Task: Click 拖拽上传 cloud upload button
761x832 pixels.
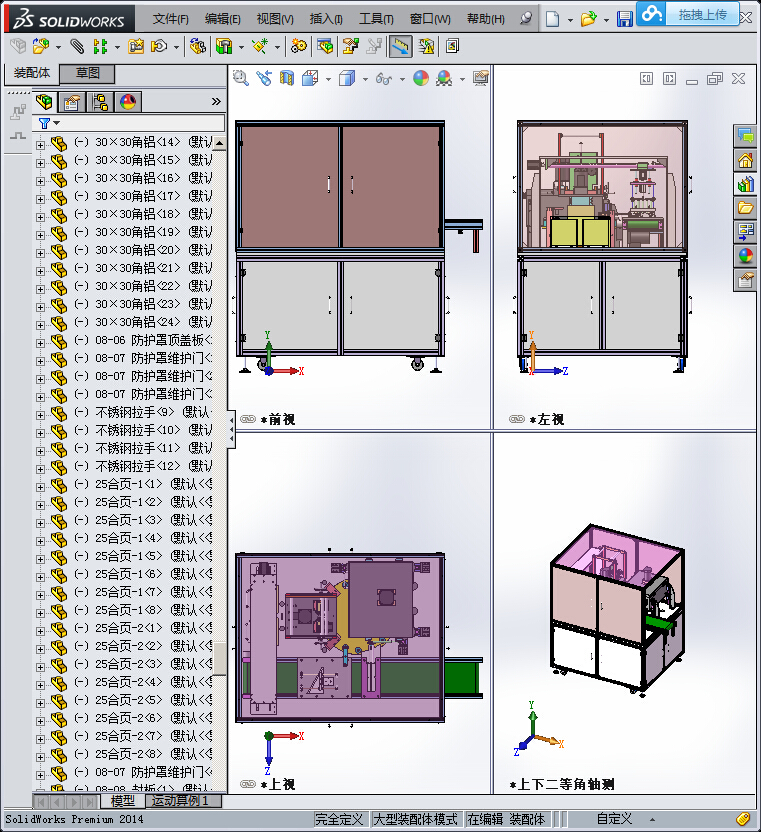Action: point(688,14)
